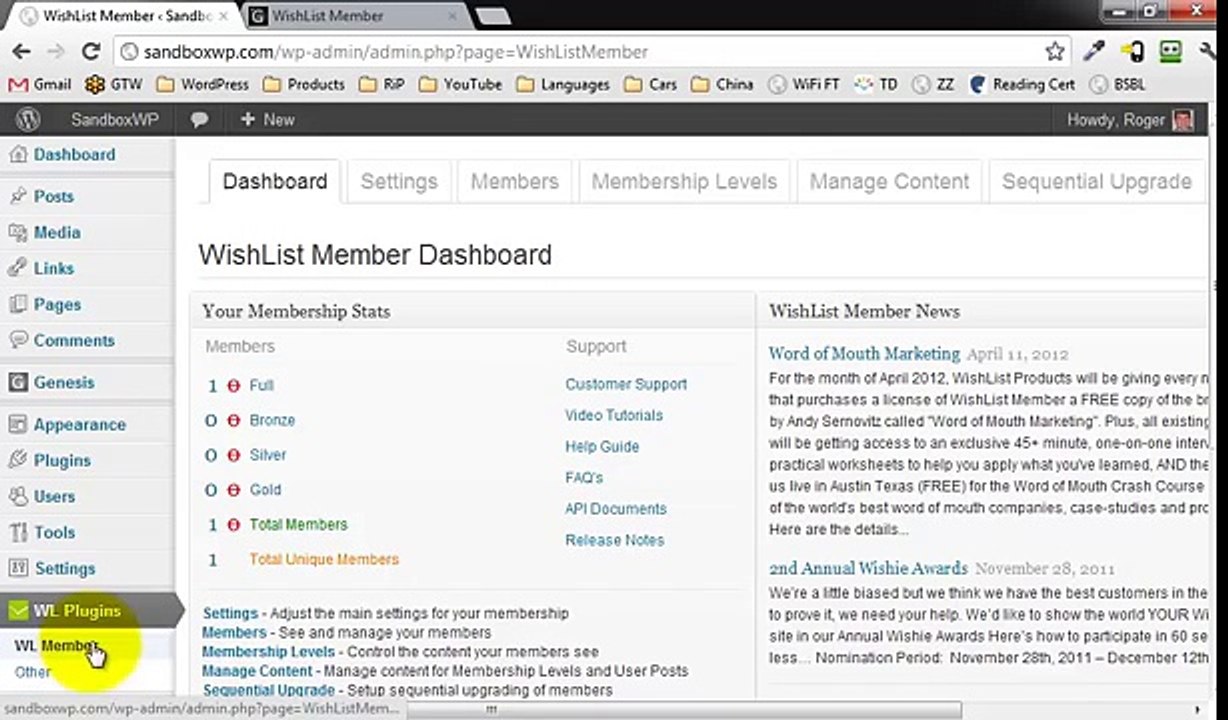Open the China bookmarks folder

tap(722, 85)
